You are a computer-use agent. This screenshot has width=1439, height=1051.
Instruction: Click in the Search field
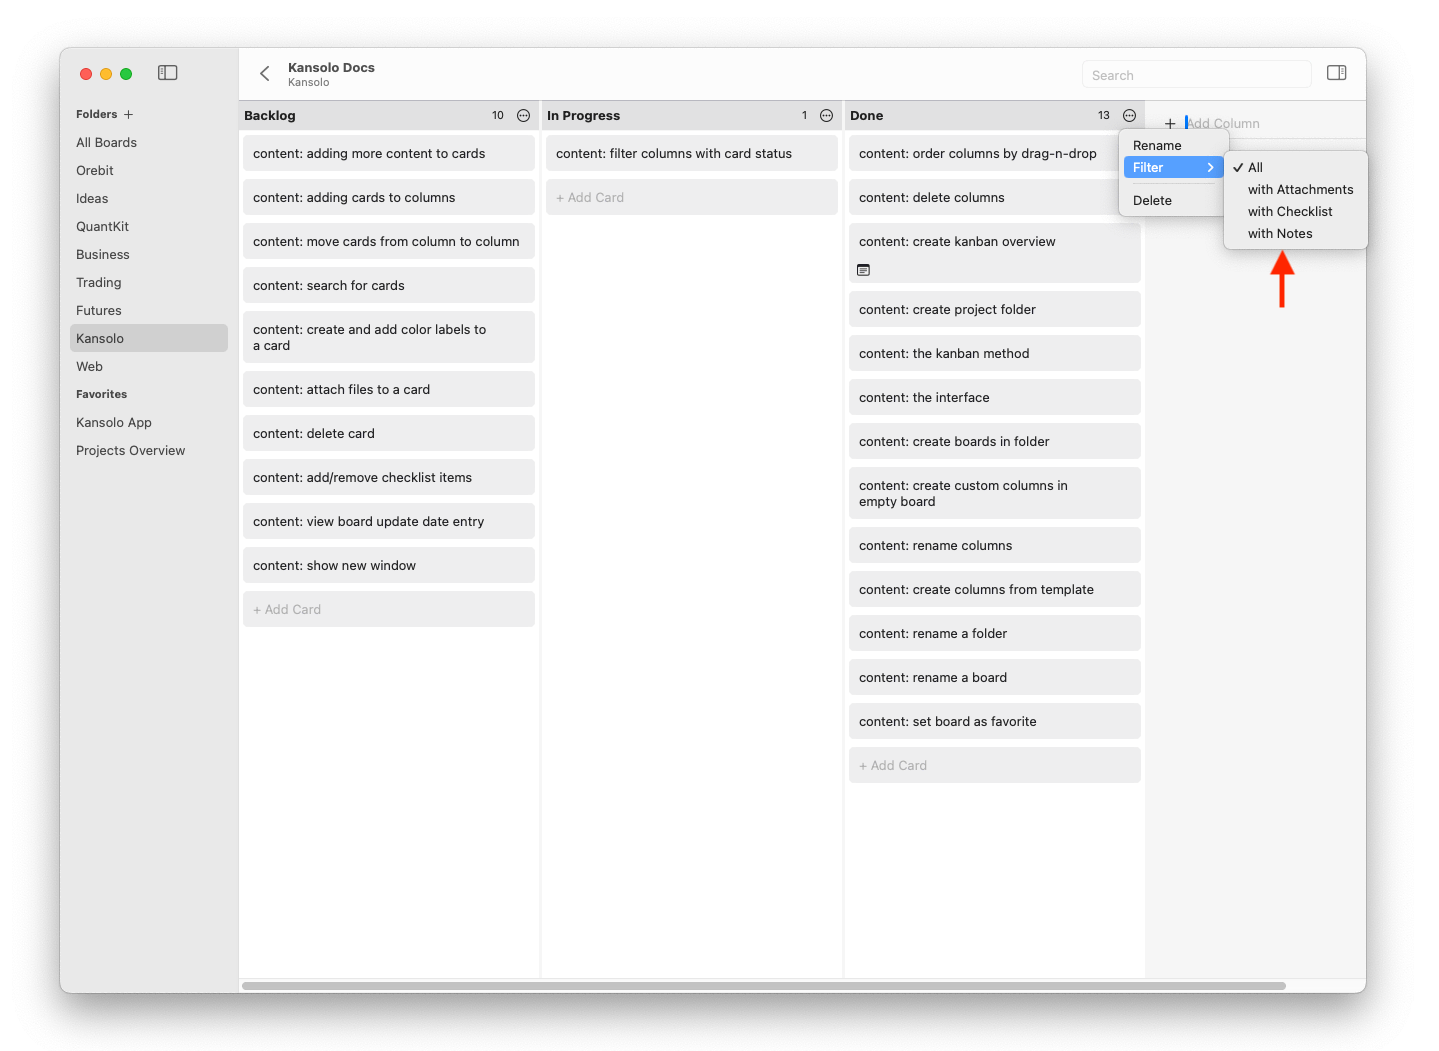pyautogui.click(x=1196, y=75)
